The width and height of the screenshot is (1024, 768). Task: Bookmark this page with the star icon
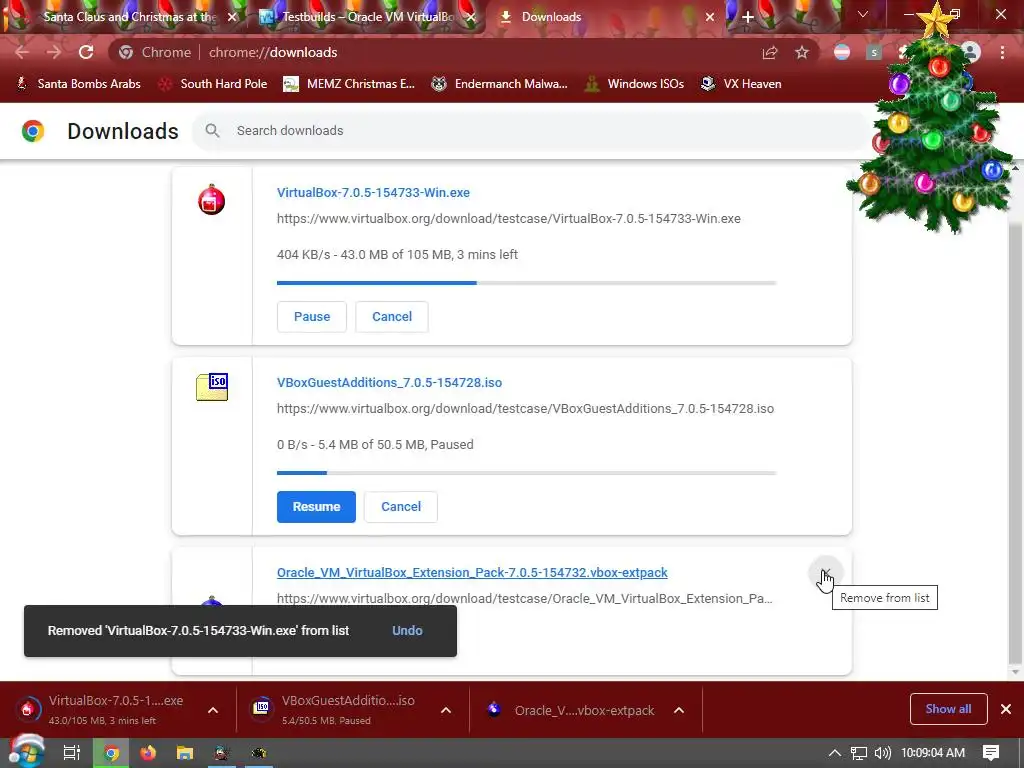[x=802, y=52]
